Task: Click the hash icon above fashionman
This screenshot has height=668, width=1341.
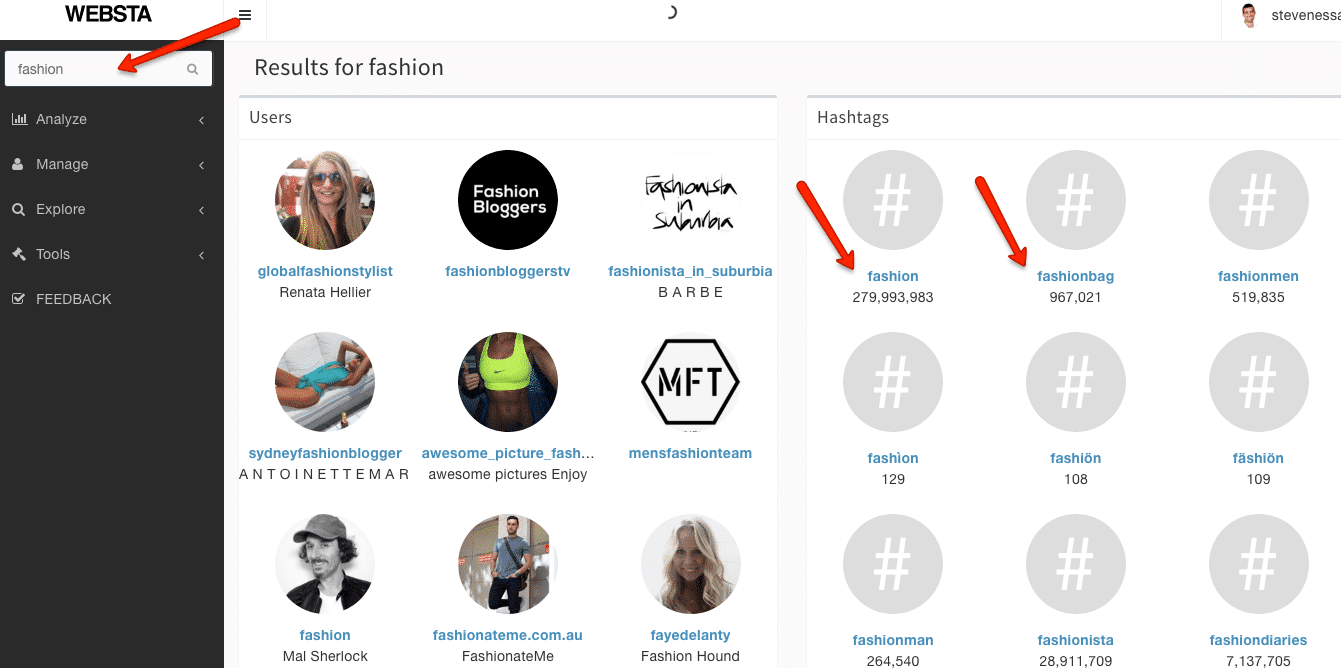Action: [x=893, y=564]
